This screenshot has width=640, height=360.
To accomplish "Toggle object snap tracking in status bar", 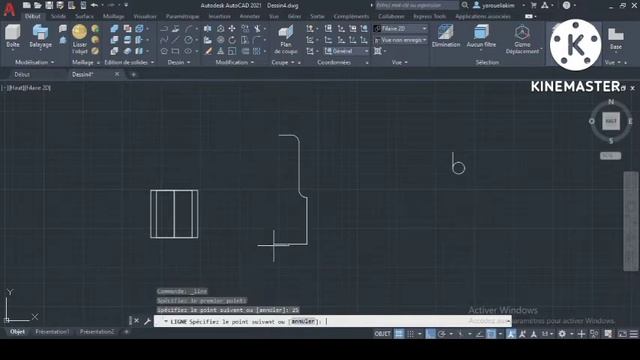I will click(x=480, y=334).
